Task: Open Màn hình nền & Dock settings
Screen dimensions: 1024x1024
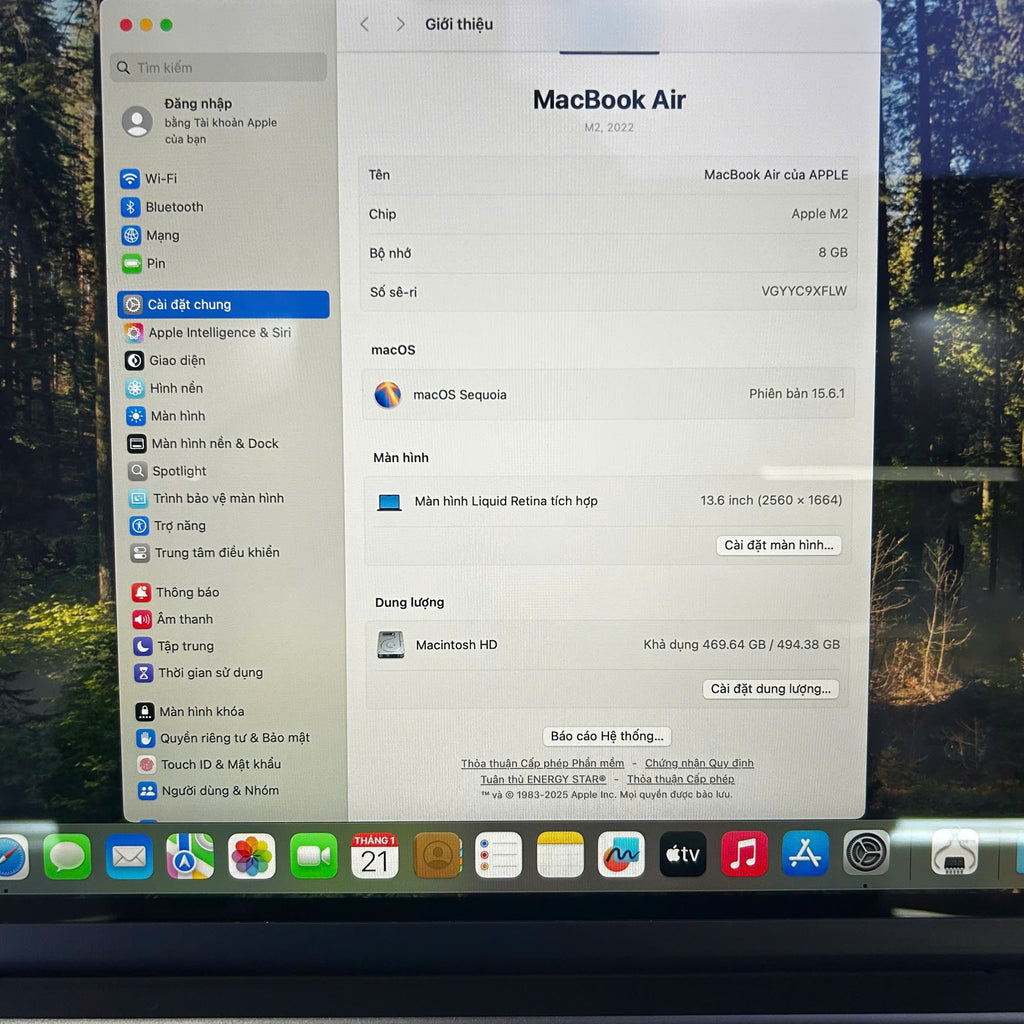Action: pos(214,443)
